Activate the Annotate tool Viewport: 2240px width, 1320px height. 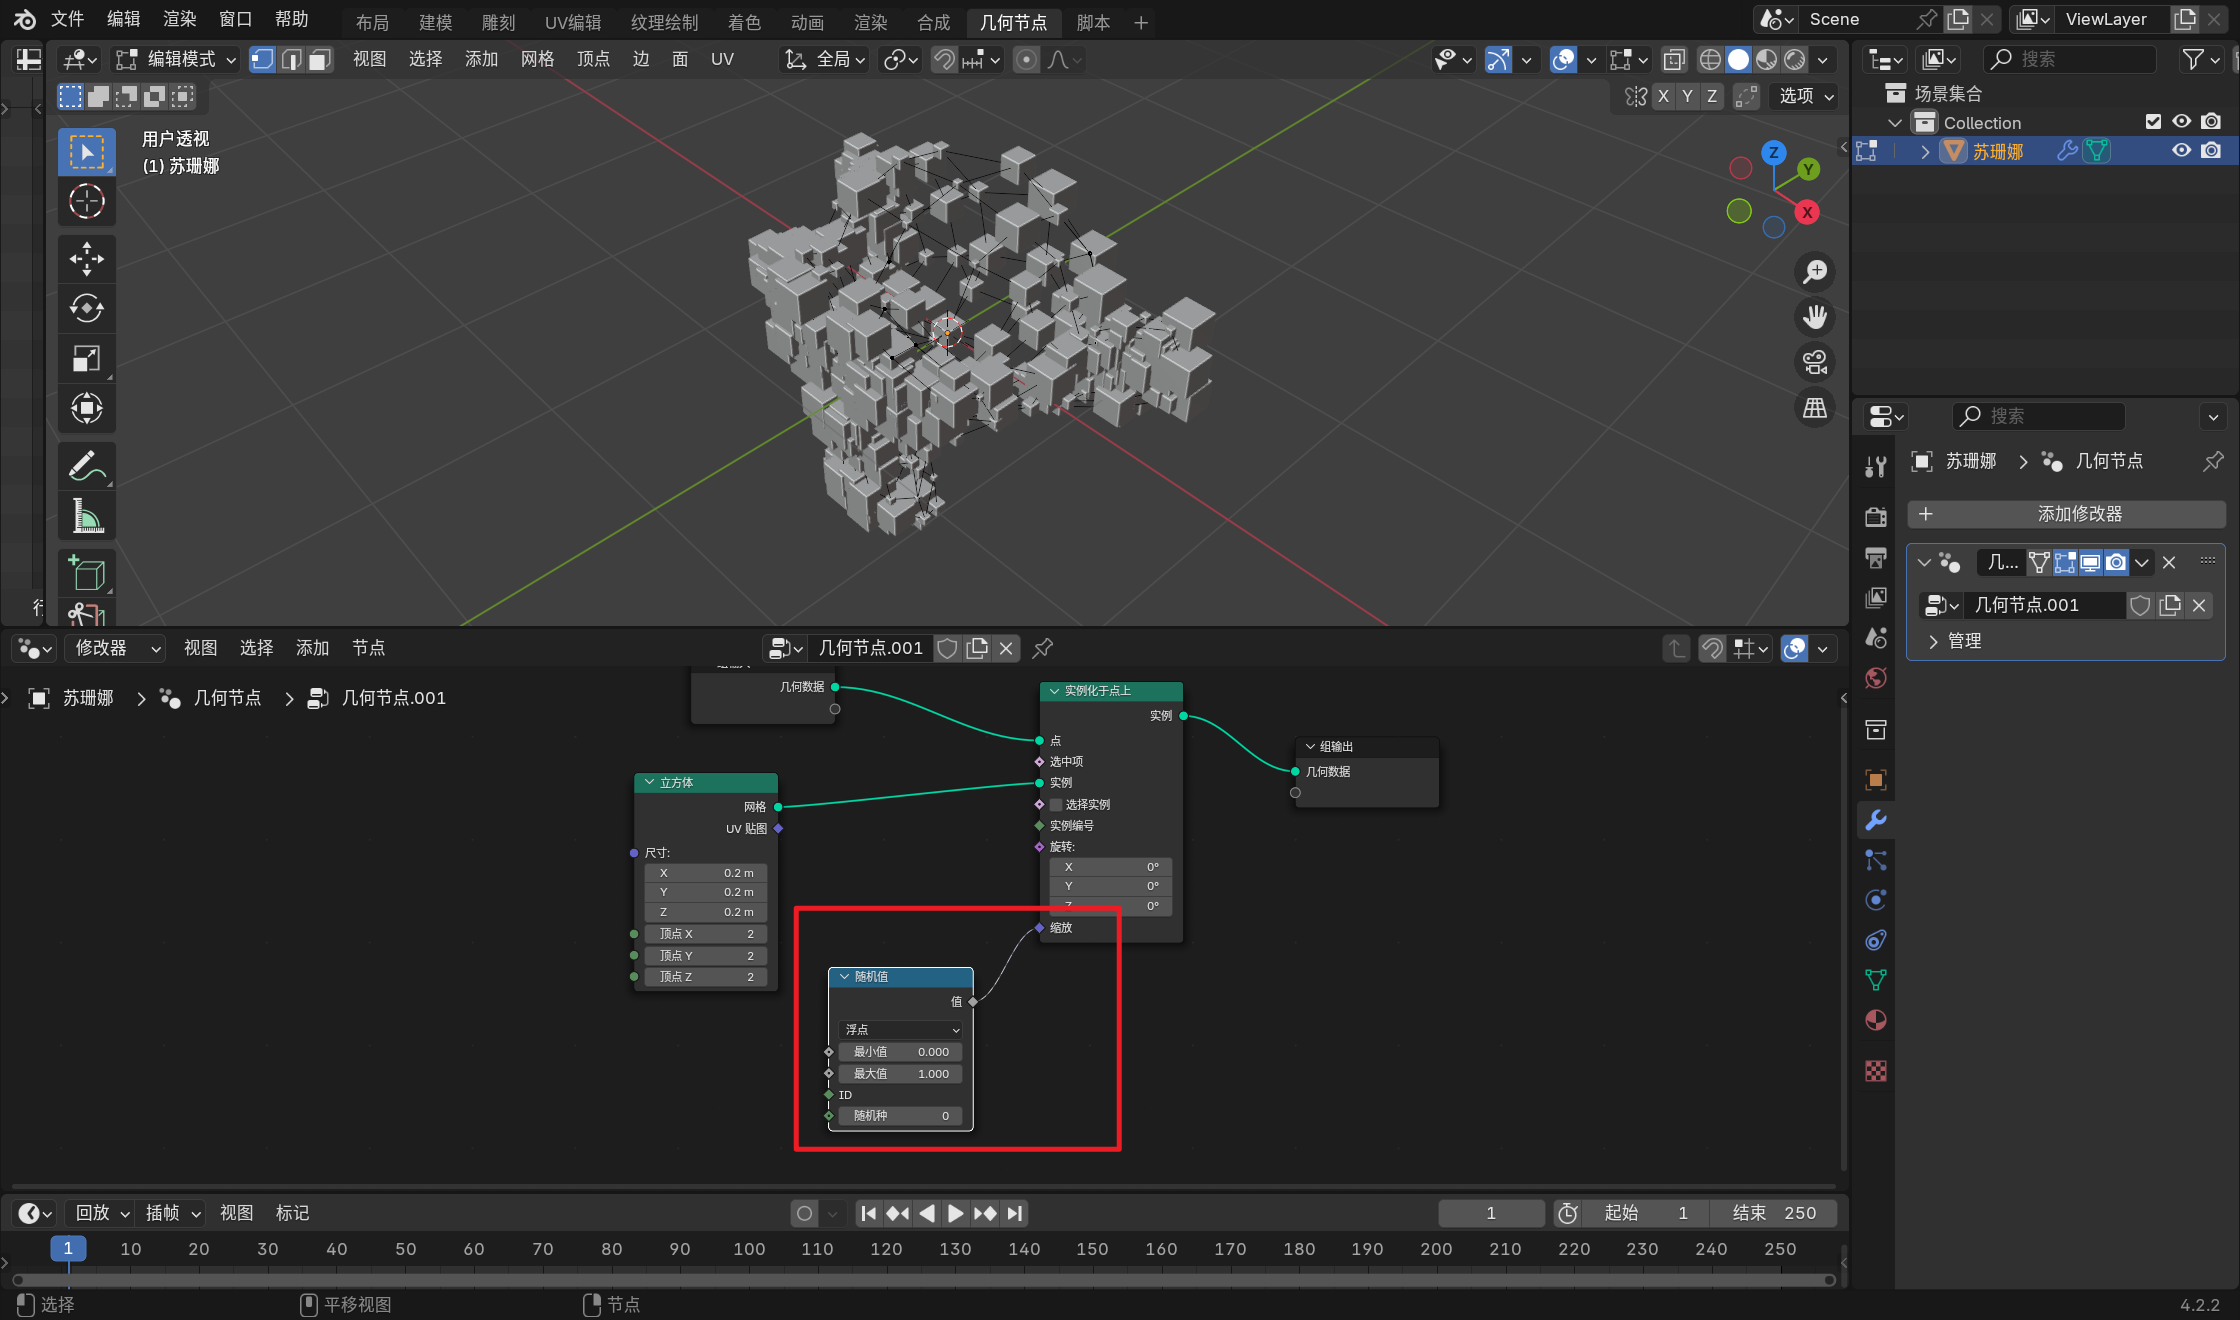(x=86, y=466)
